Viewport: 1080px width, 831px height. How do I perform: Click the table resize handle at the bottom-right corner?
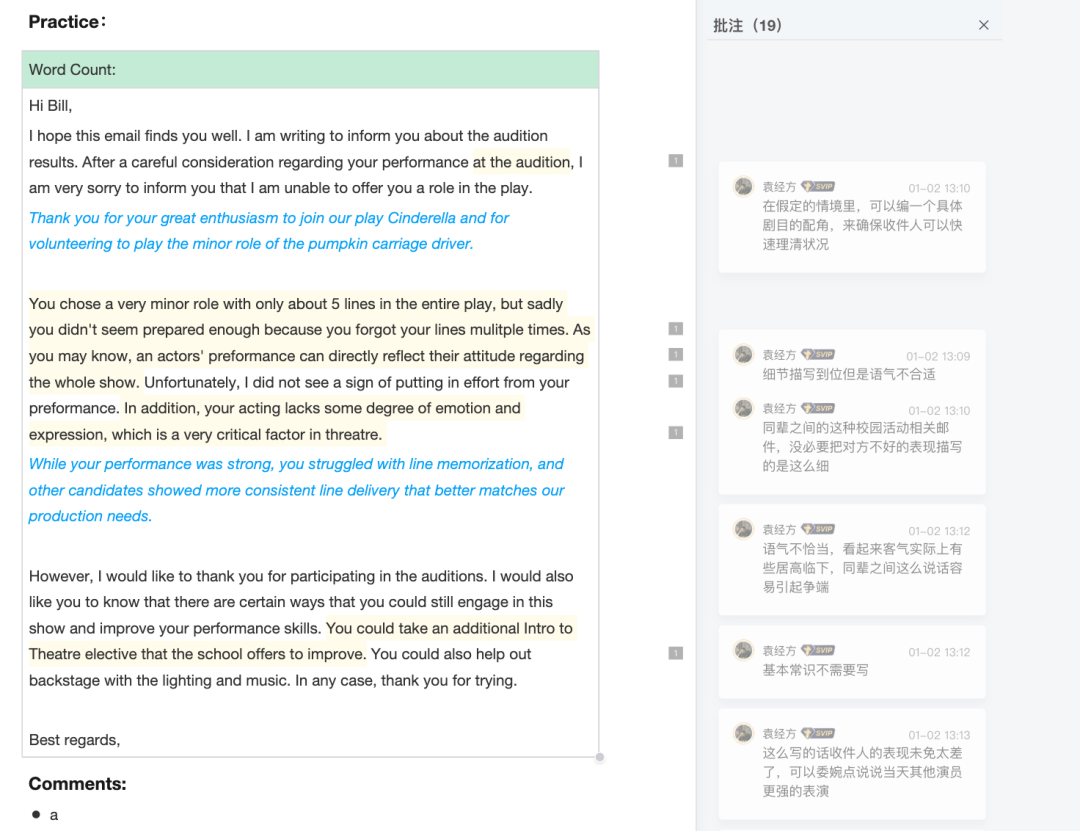pos(600,757)
